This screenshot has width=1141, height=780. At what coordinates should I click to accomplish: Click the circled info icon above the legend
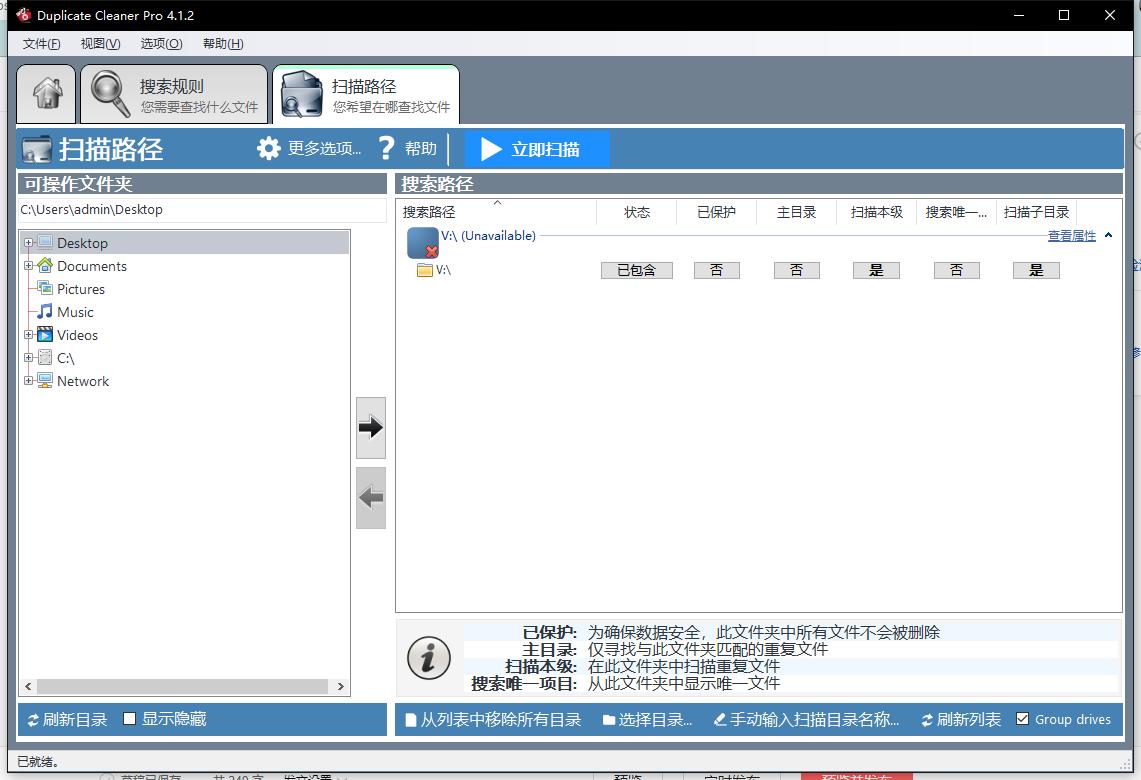click(x=428, y=658)
